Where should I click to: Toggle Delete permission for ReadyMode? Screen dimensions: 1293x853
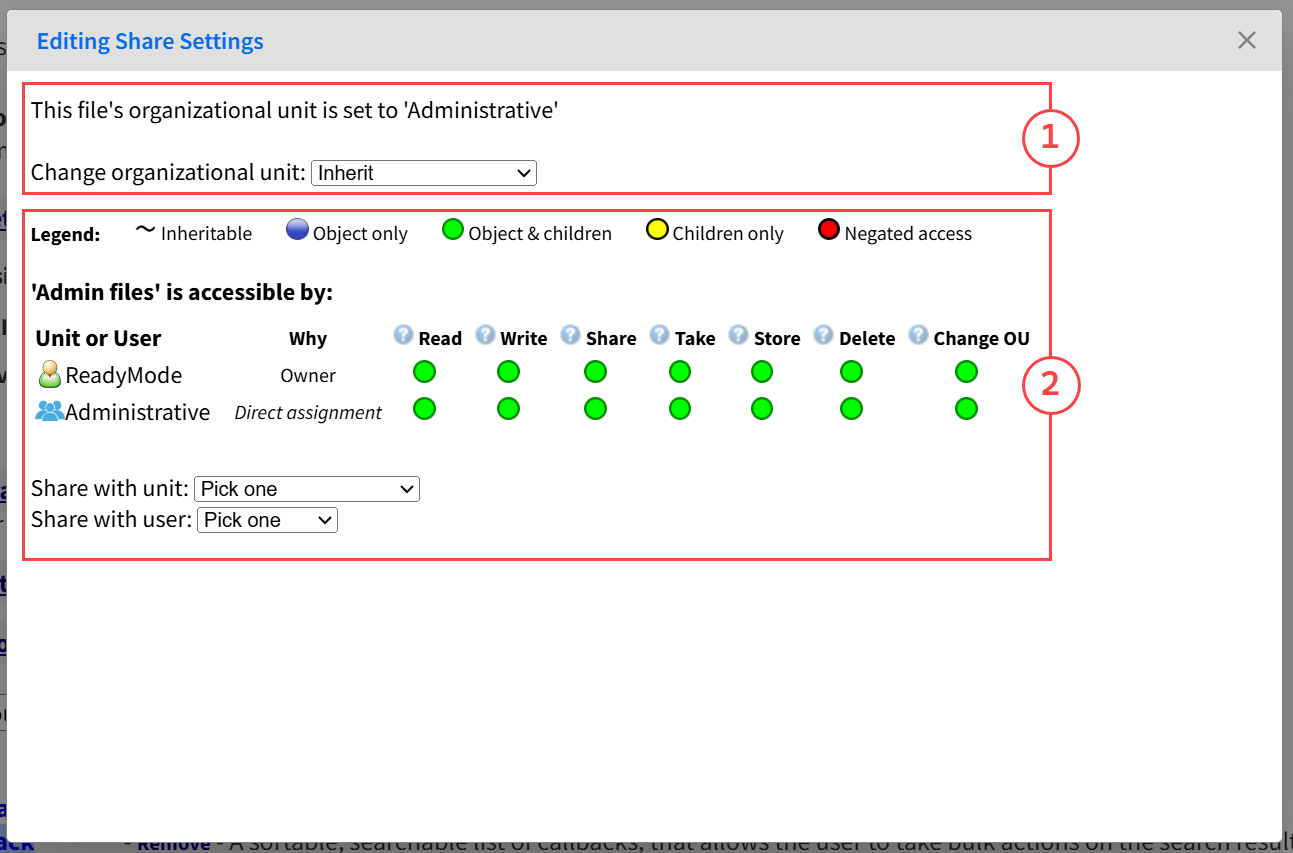851,371
